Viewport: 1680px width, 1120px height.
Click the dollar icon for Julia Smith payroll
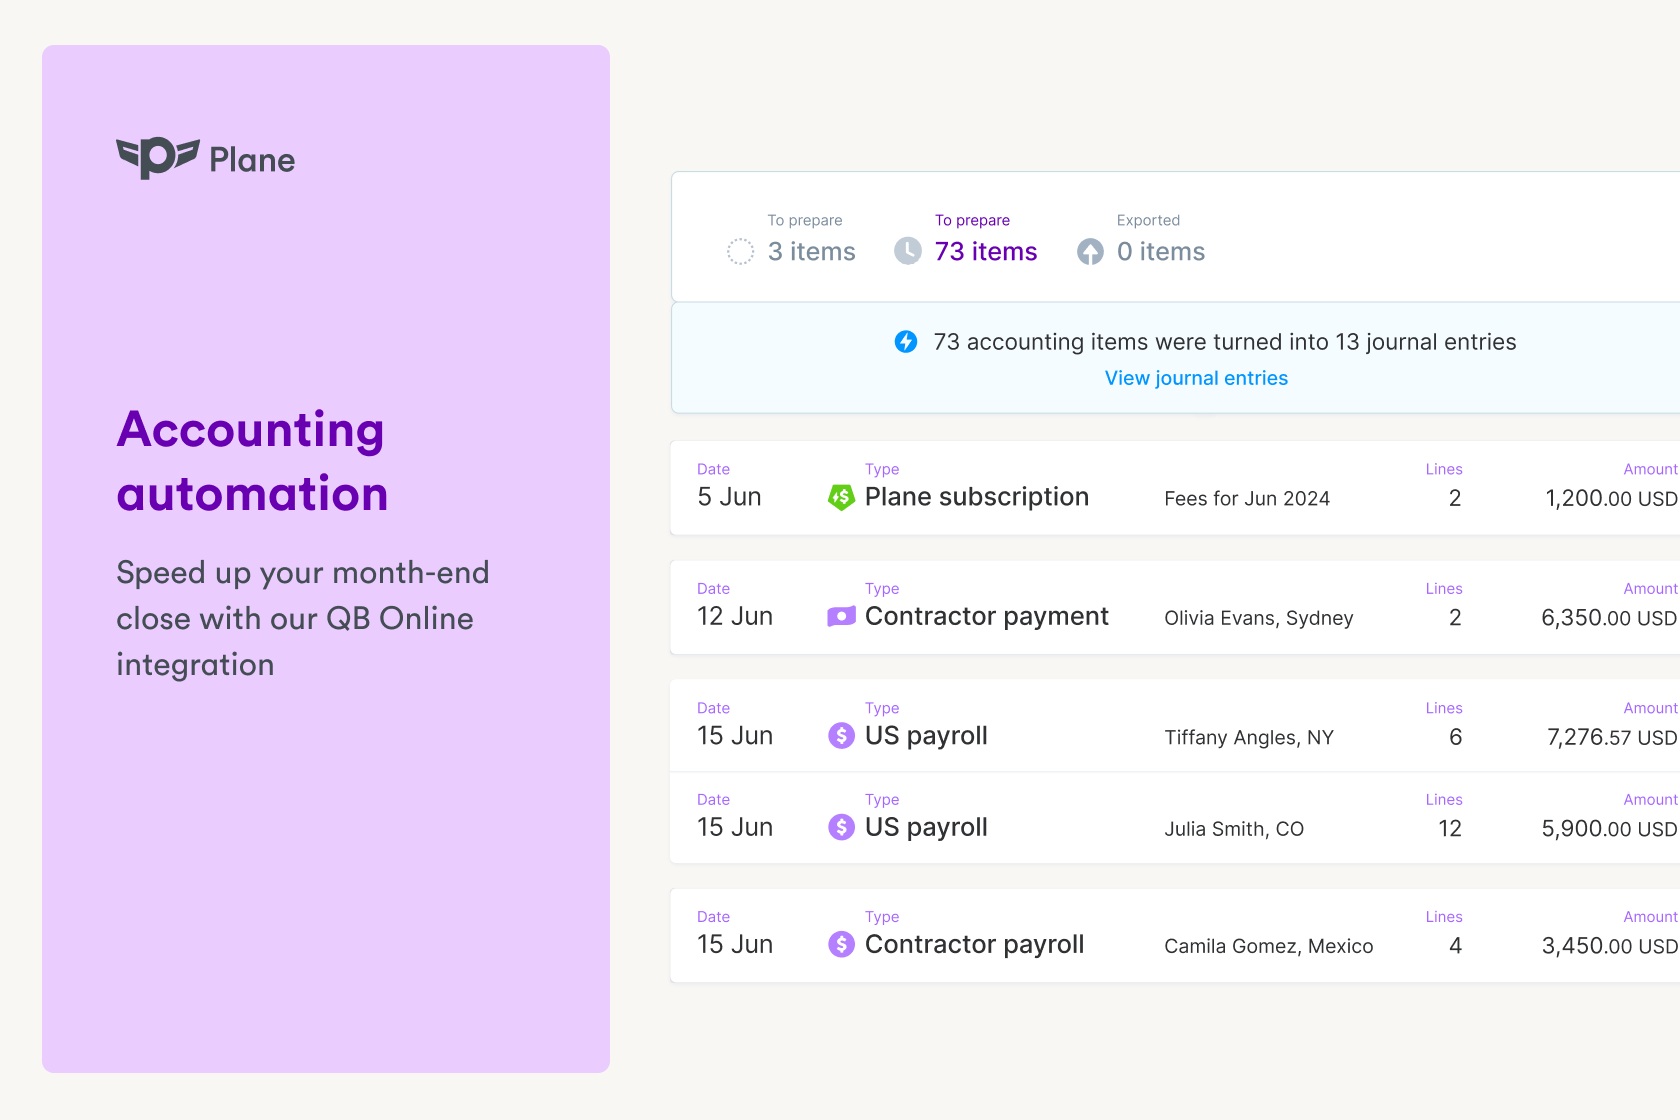pyautogui.click(x=841, y=827)
